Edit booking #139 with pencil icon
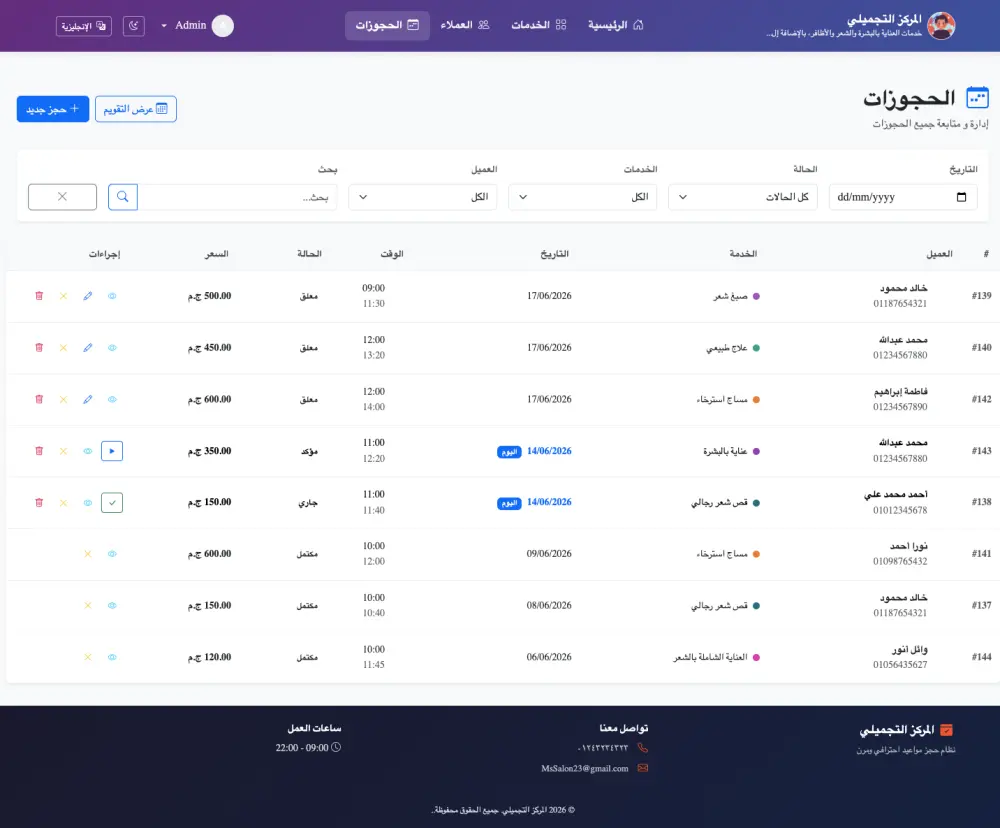1000x828 pixels. (x=88, y=296)
